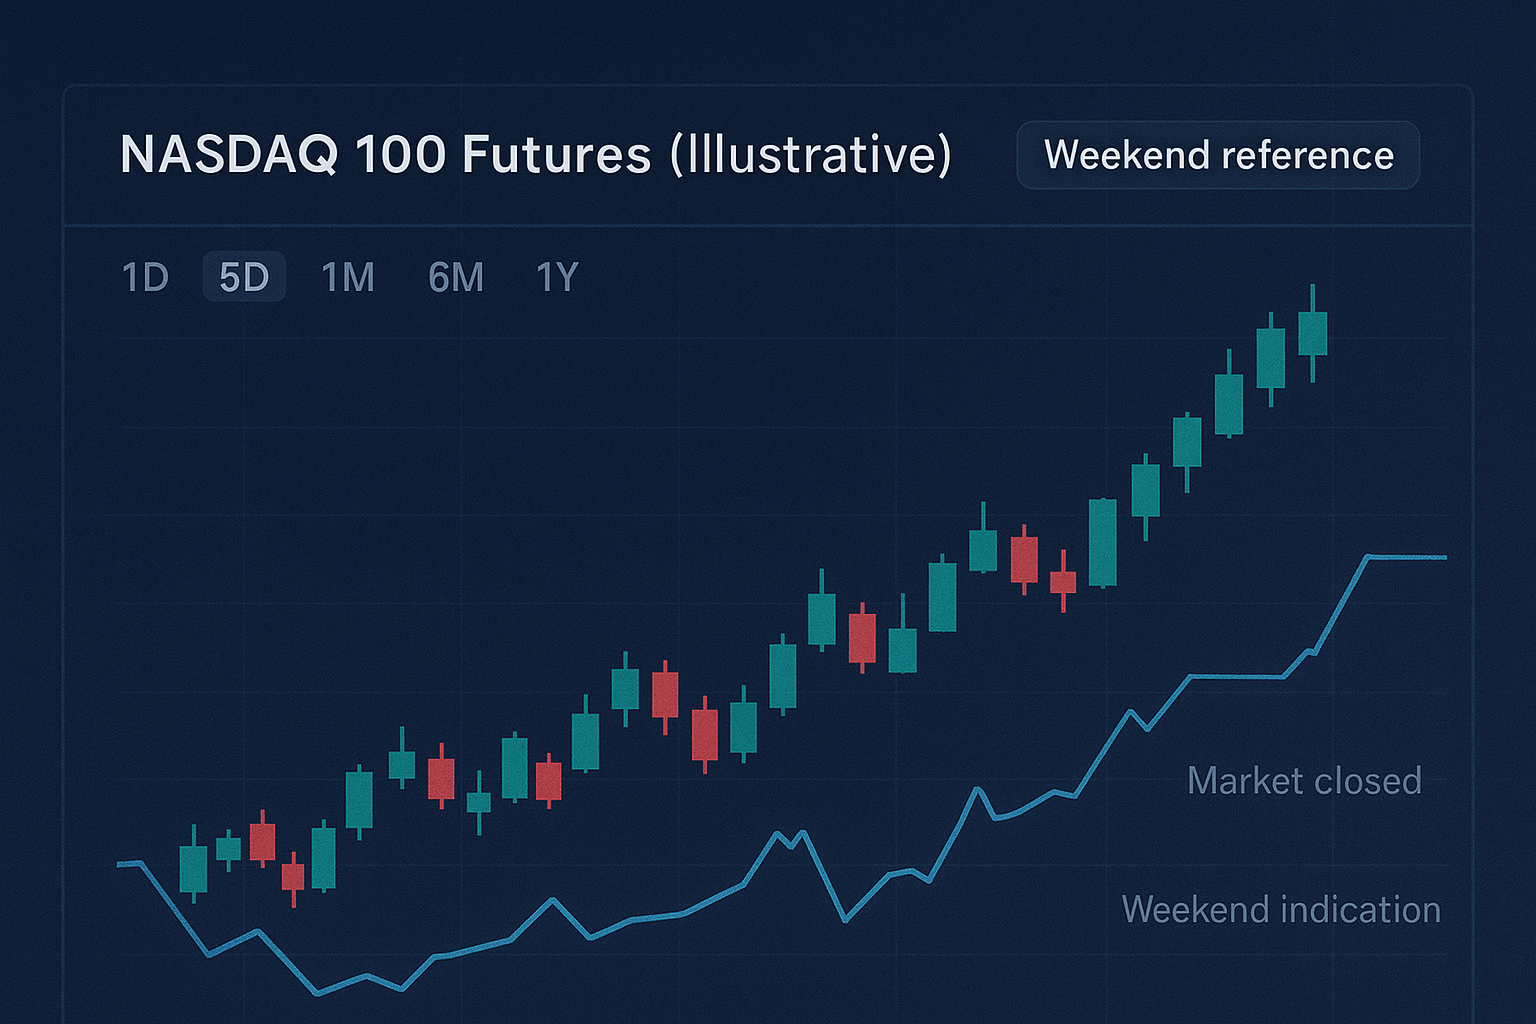This screenshot has height=1024, width=1536.
Task: Select the second-to-last green candlestick
Action: (1270, 358)
